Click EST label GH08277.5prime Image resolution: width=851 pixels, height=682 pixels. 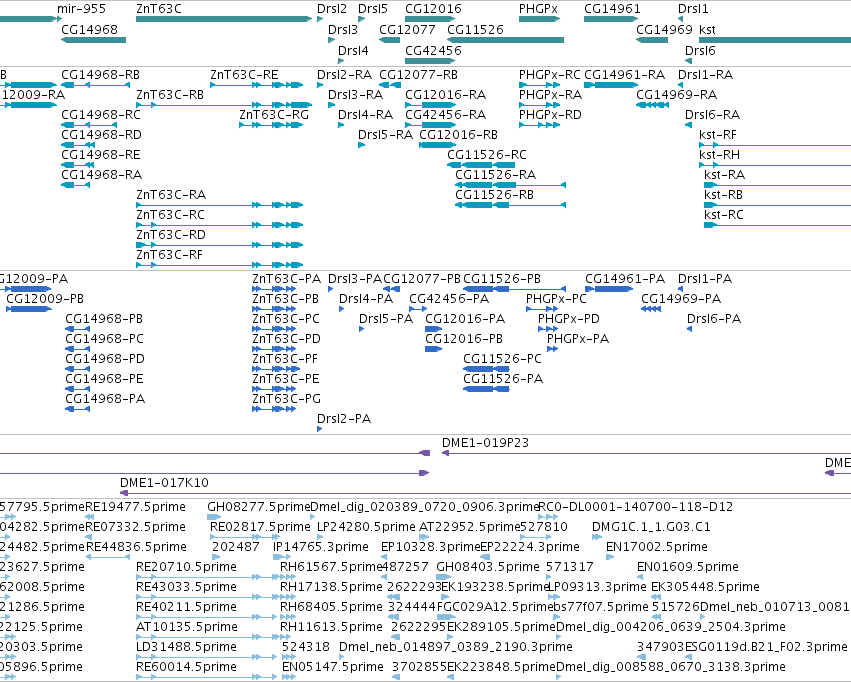click(x=258, y=506)
